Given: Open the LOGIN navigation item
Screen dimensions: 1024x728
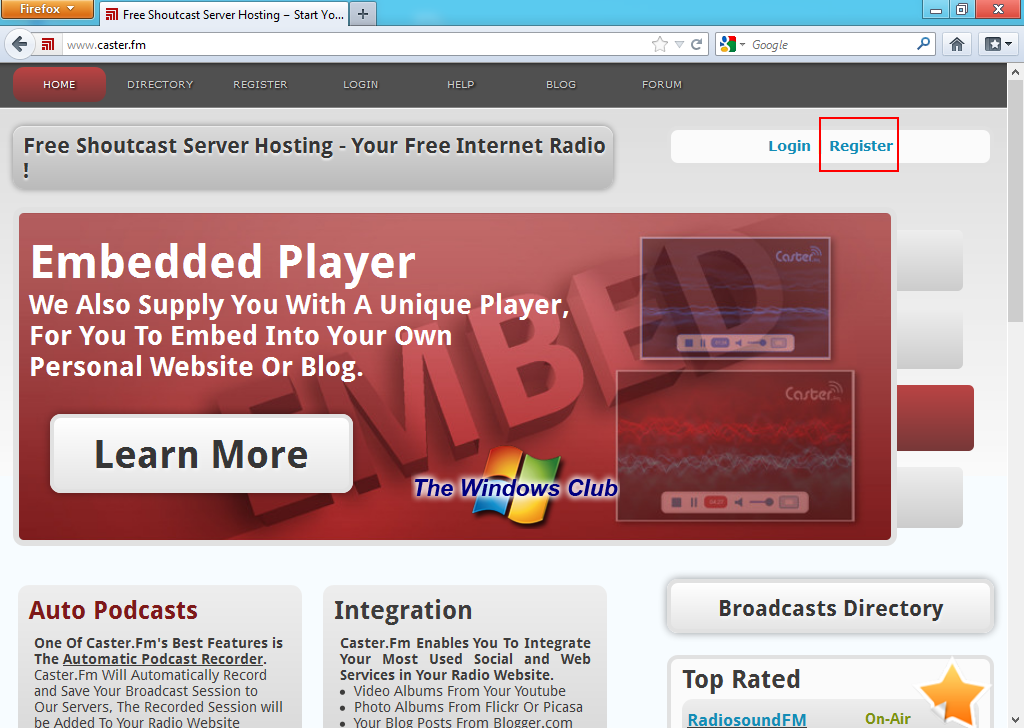Looking at the screenshot, I should 360,84.
